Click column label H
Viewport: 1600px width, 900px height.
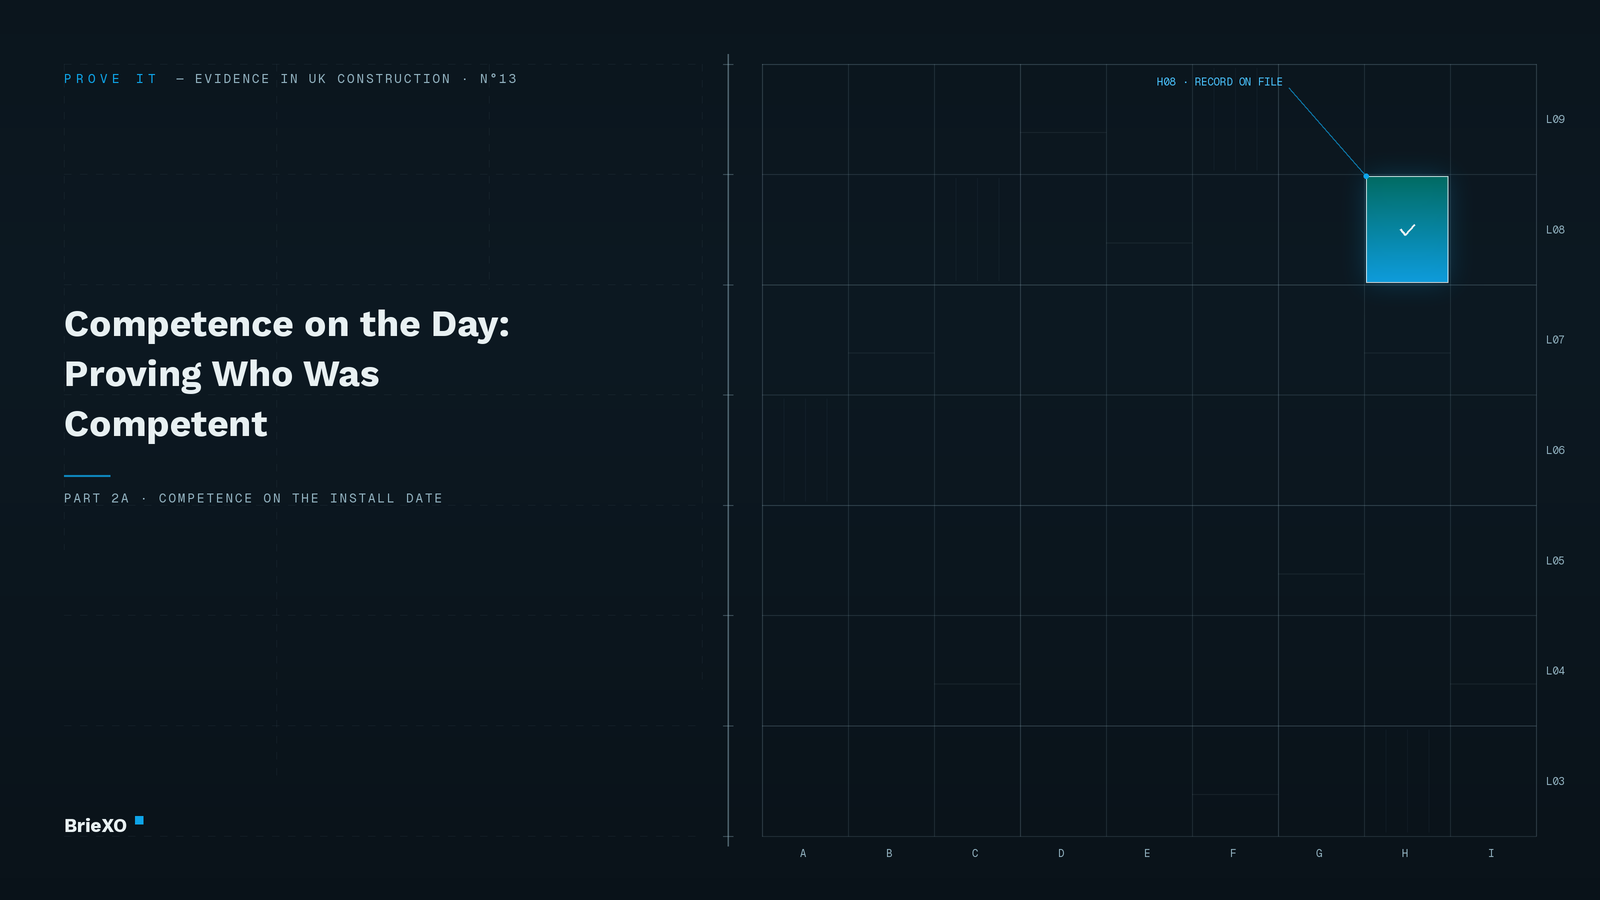pyautogui.click(x=1405, y=854)
